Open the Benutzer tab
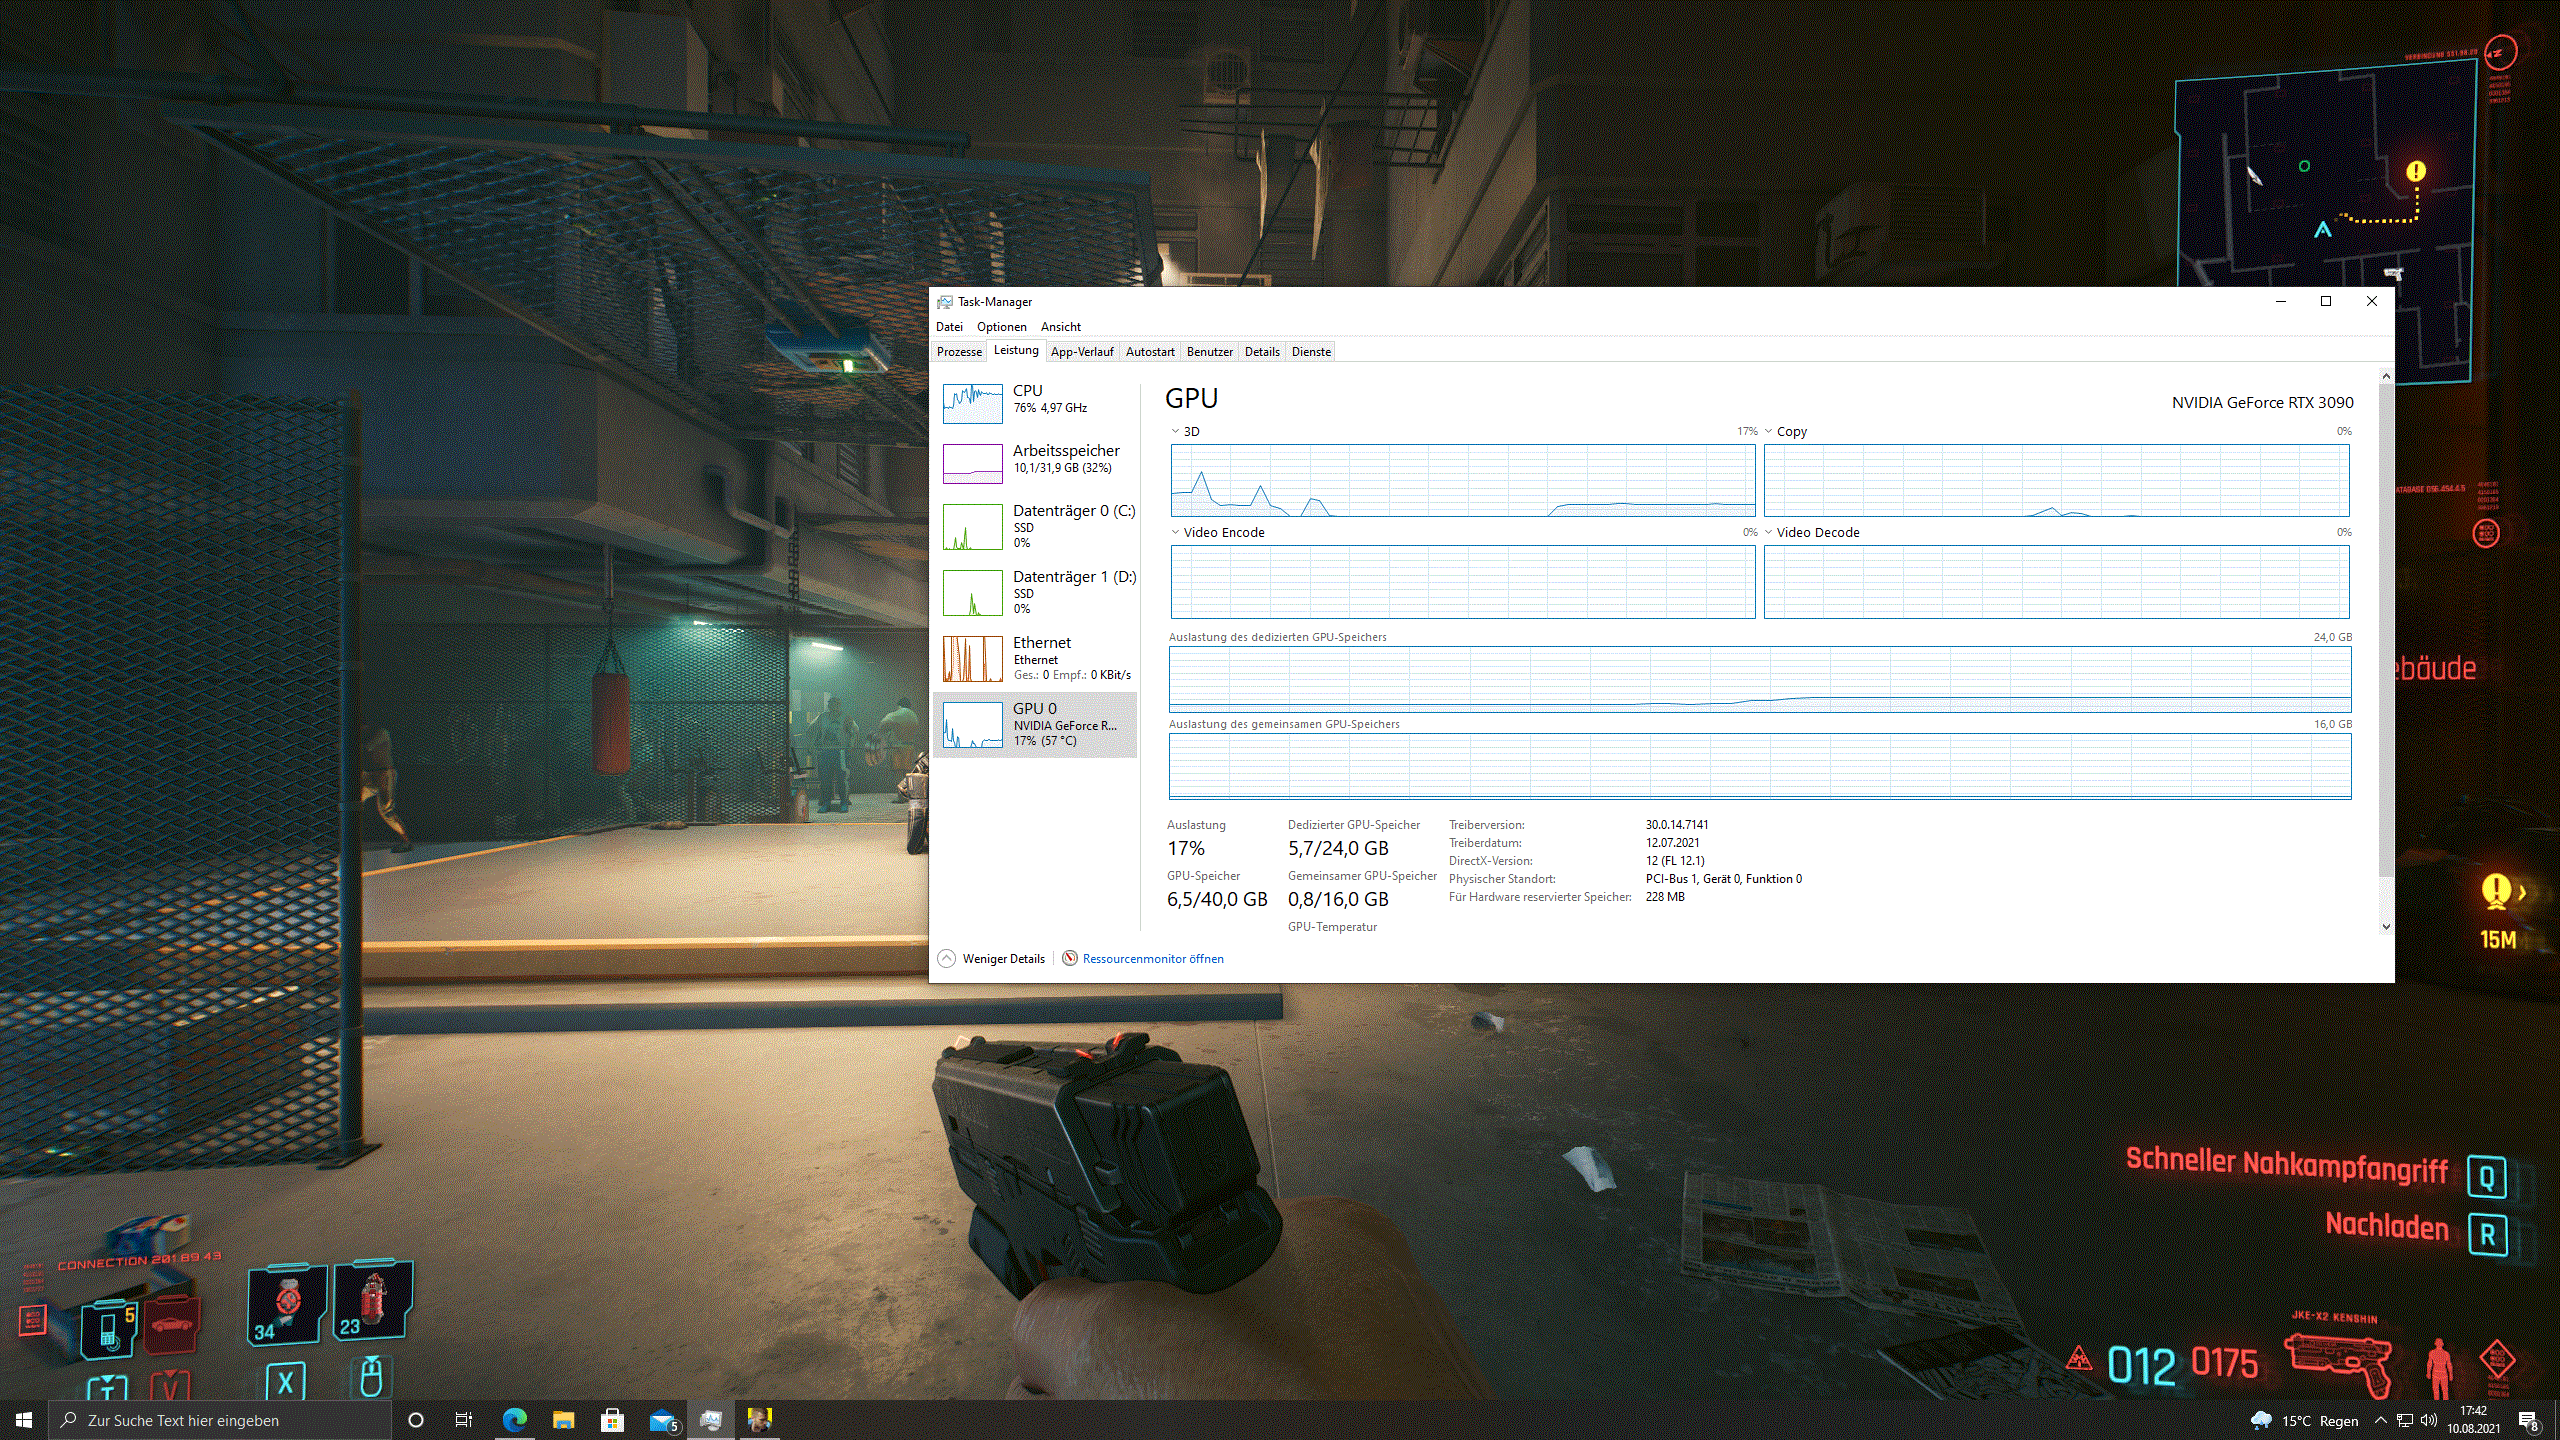Viewport: 2560px width, 1440px height. coord(1210,352)
